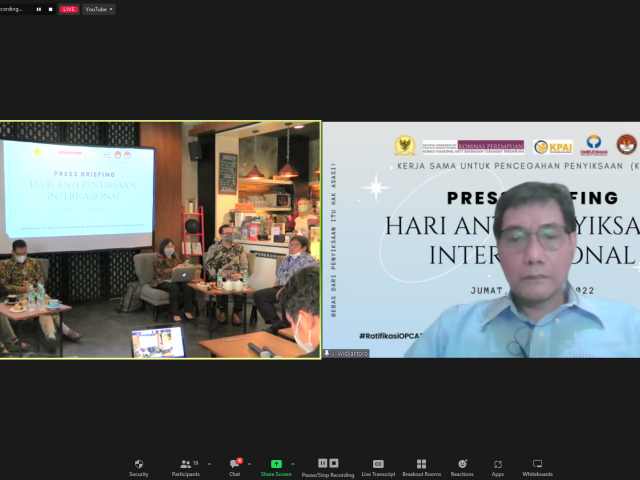This screenshot has height=480, width=640.
Task: Stop recording from top-left indicator
Action: [51, 9]
